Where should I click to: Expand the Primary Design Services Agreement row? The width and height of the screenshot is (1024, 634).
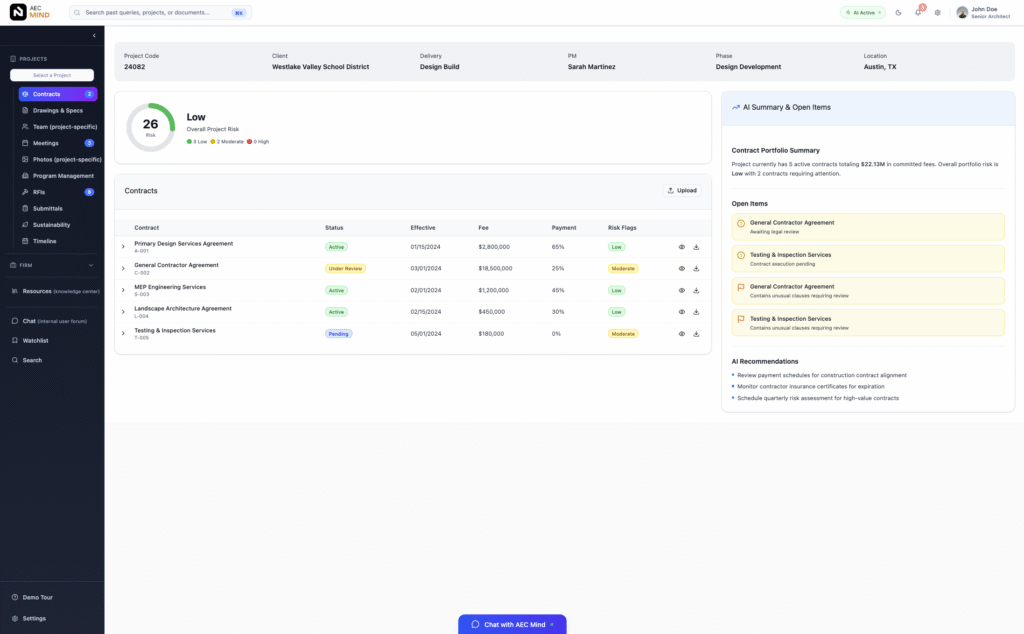(123, 247)
